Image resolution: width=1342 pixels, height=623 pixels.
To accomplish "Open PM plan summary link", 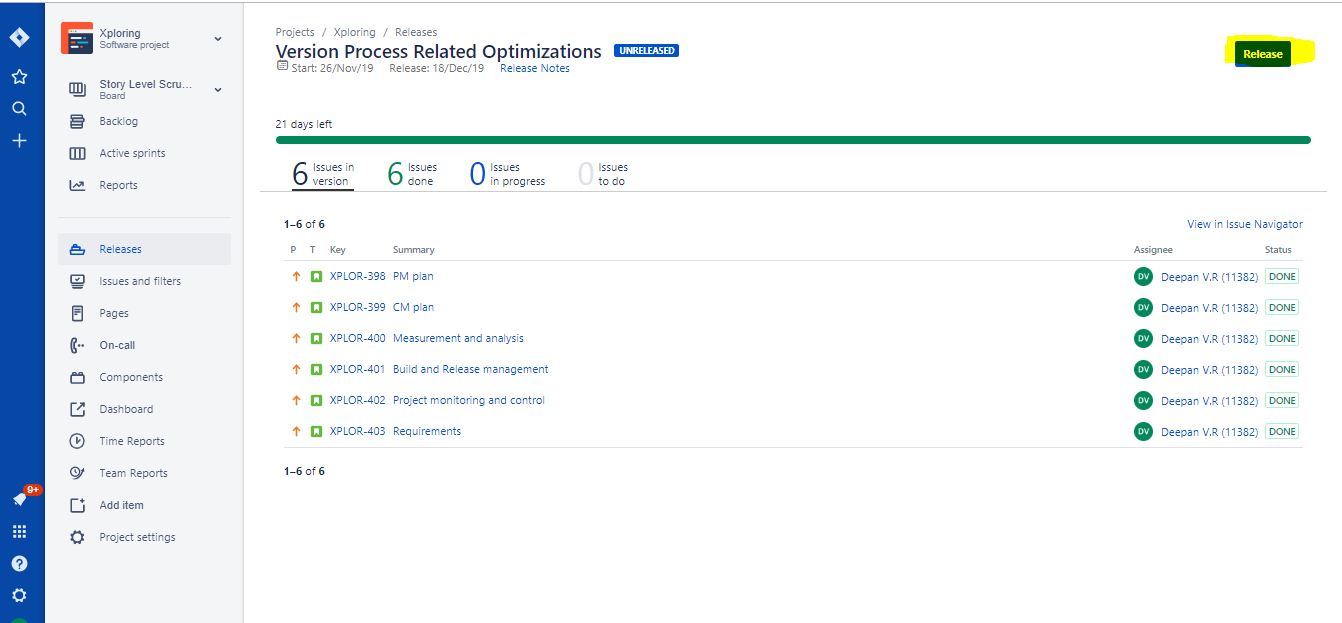I will [413, 276].
